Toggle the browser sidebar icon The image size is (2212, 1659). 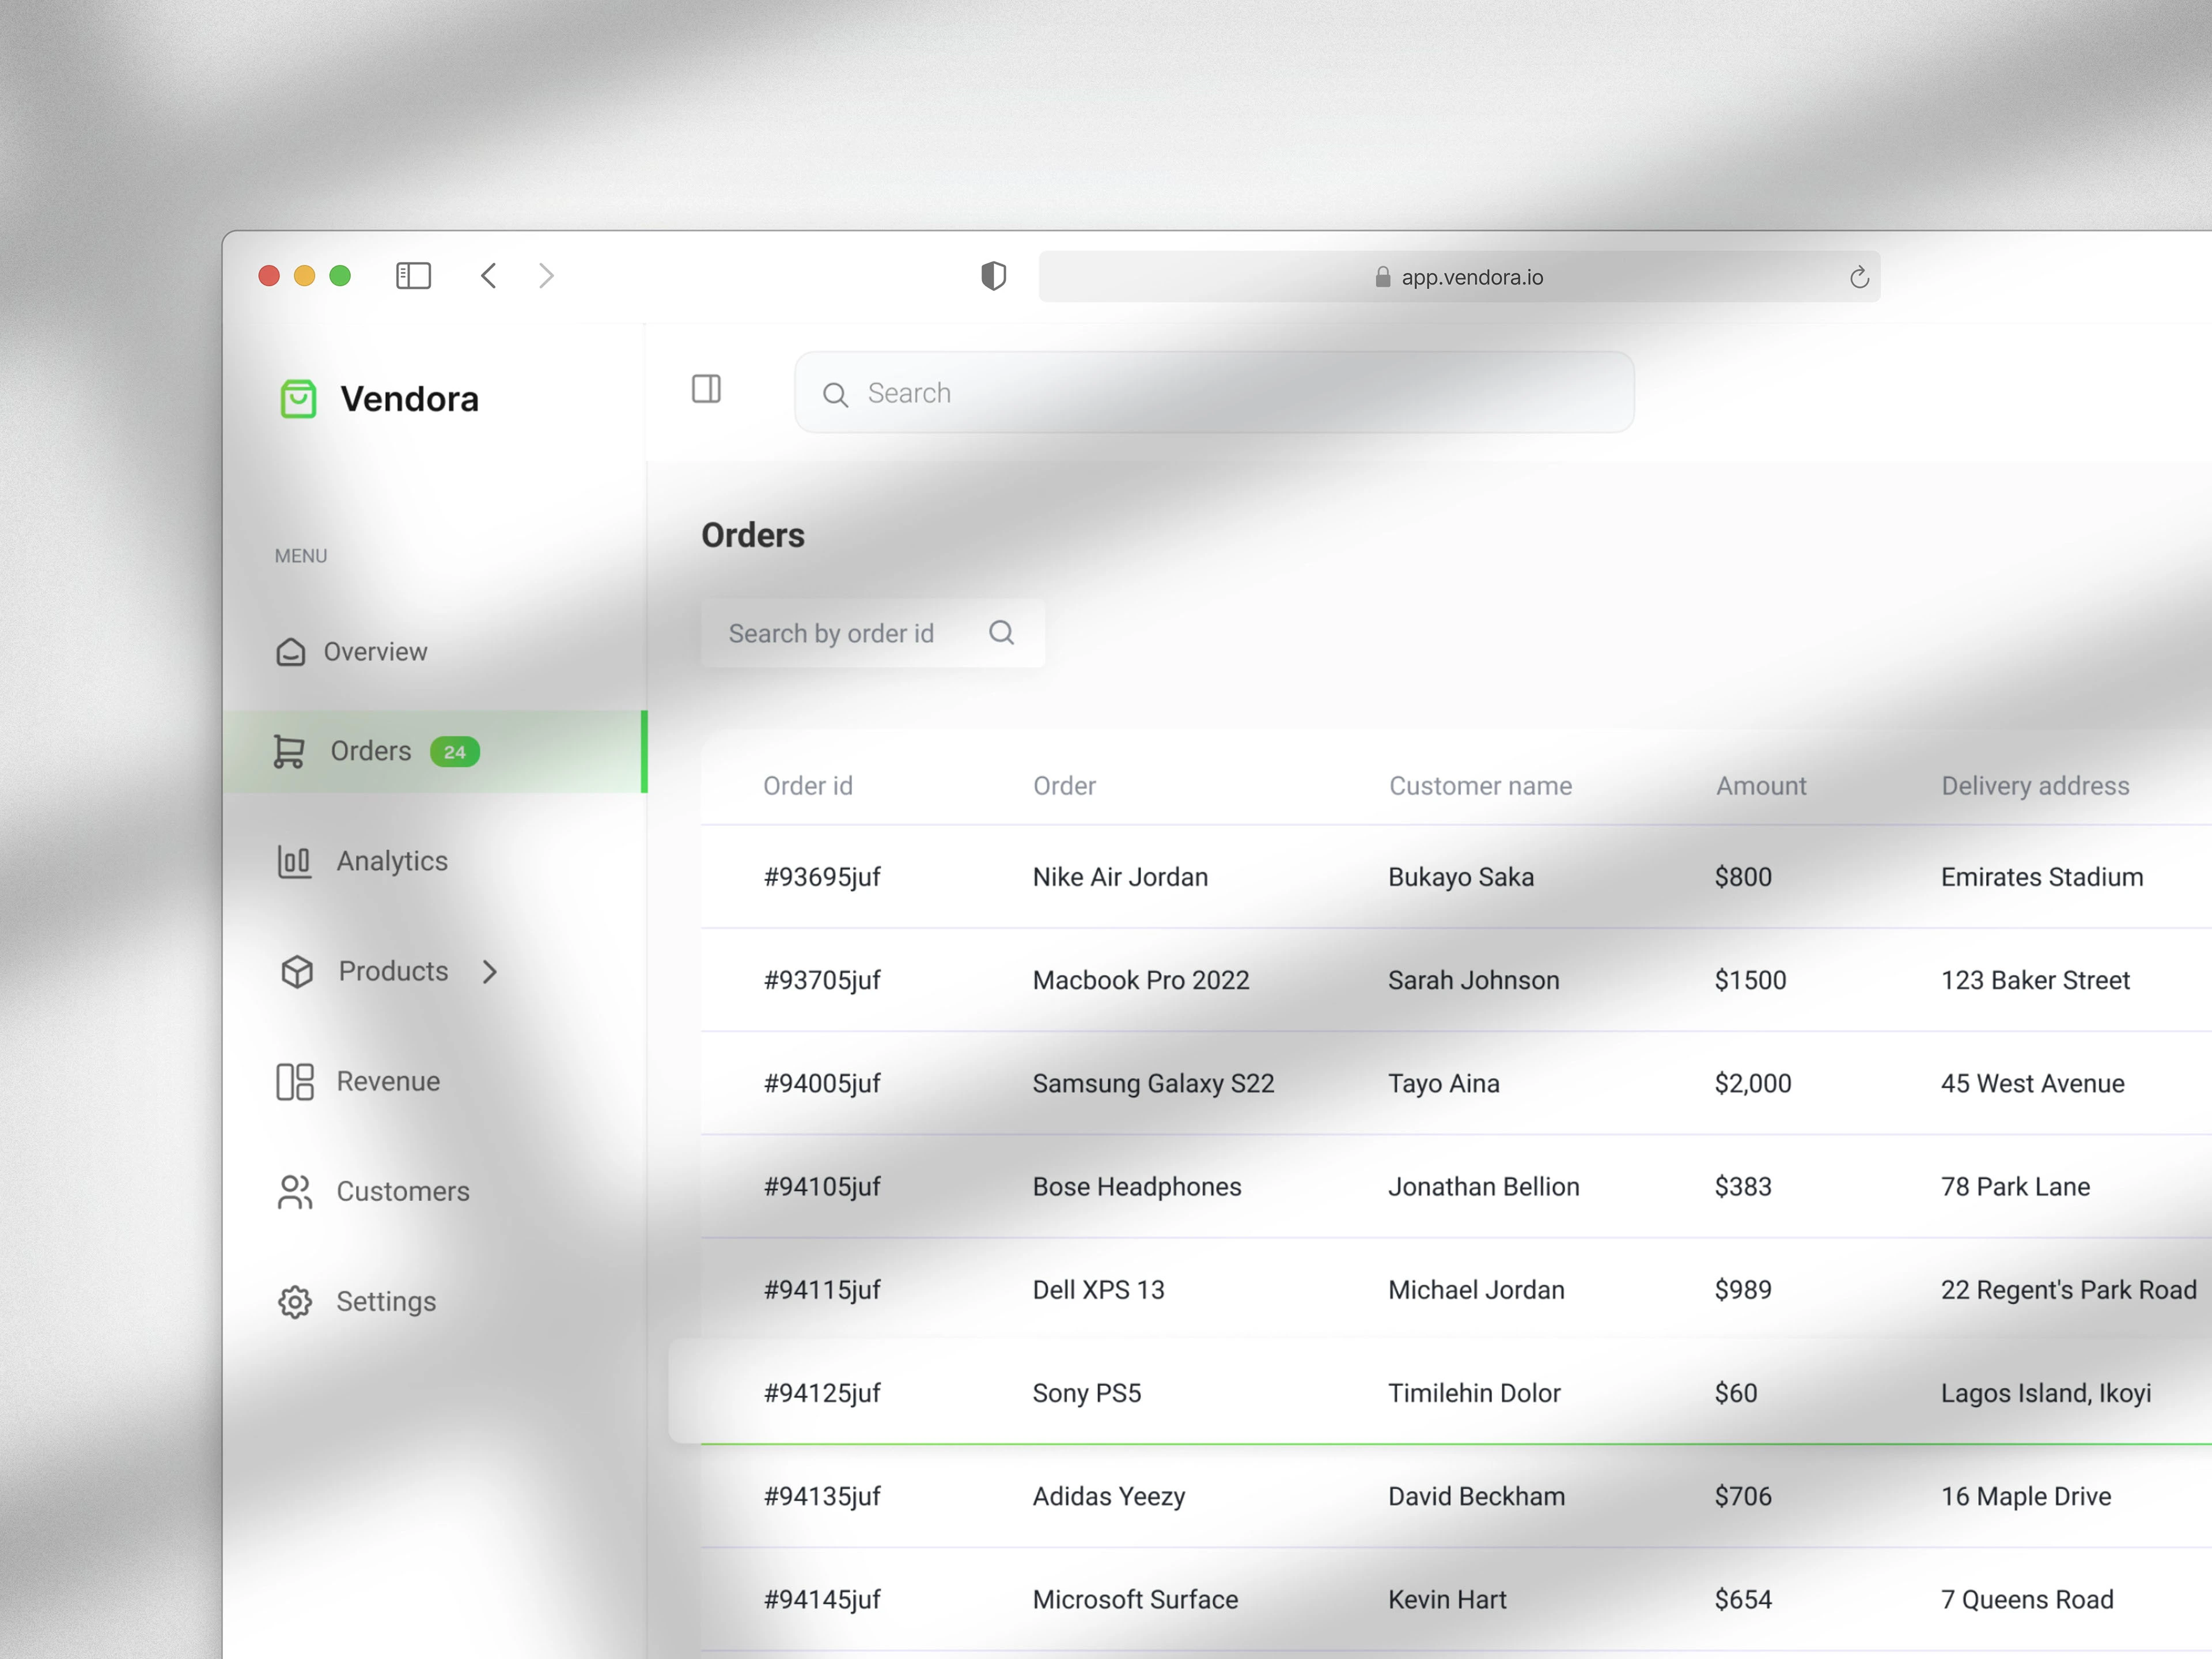(413, 276)
